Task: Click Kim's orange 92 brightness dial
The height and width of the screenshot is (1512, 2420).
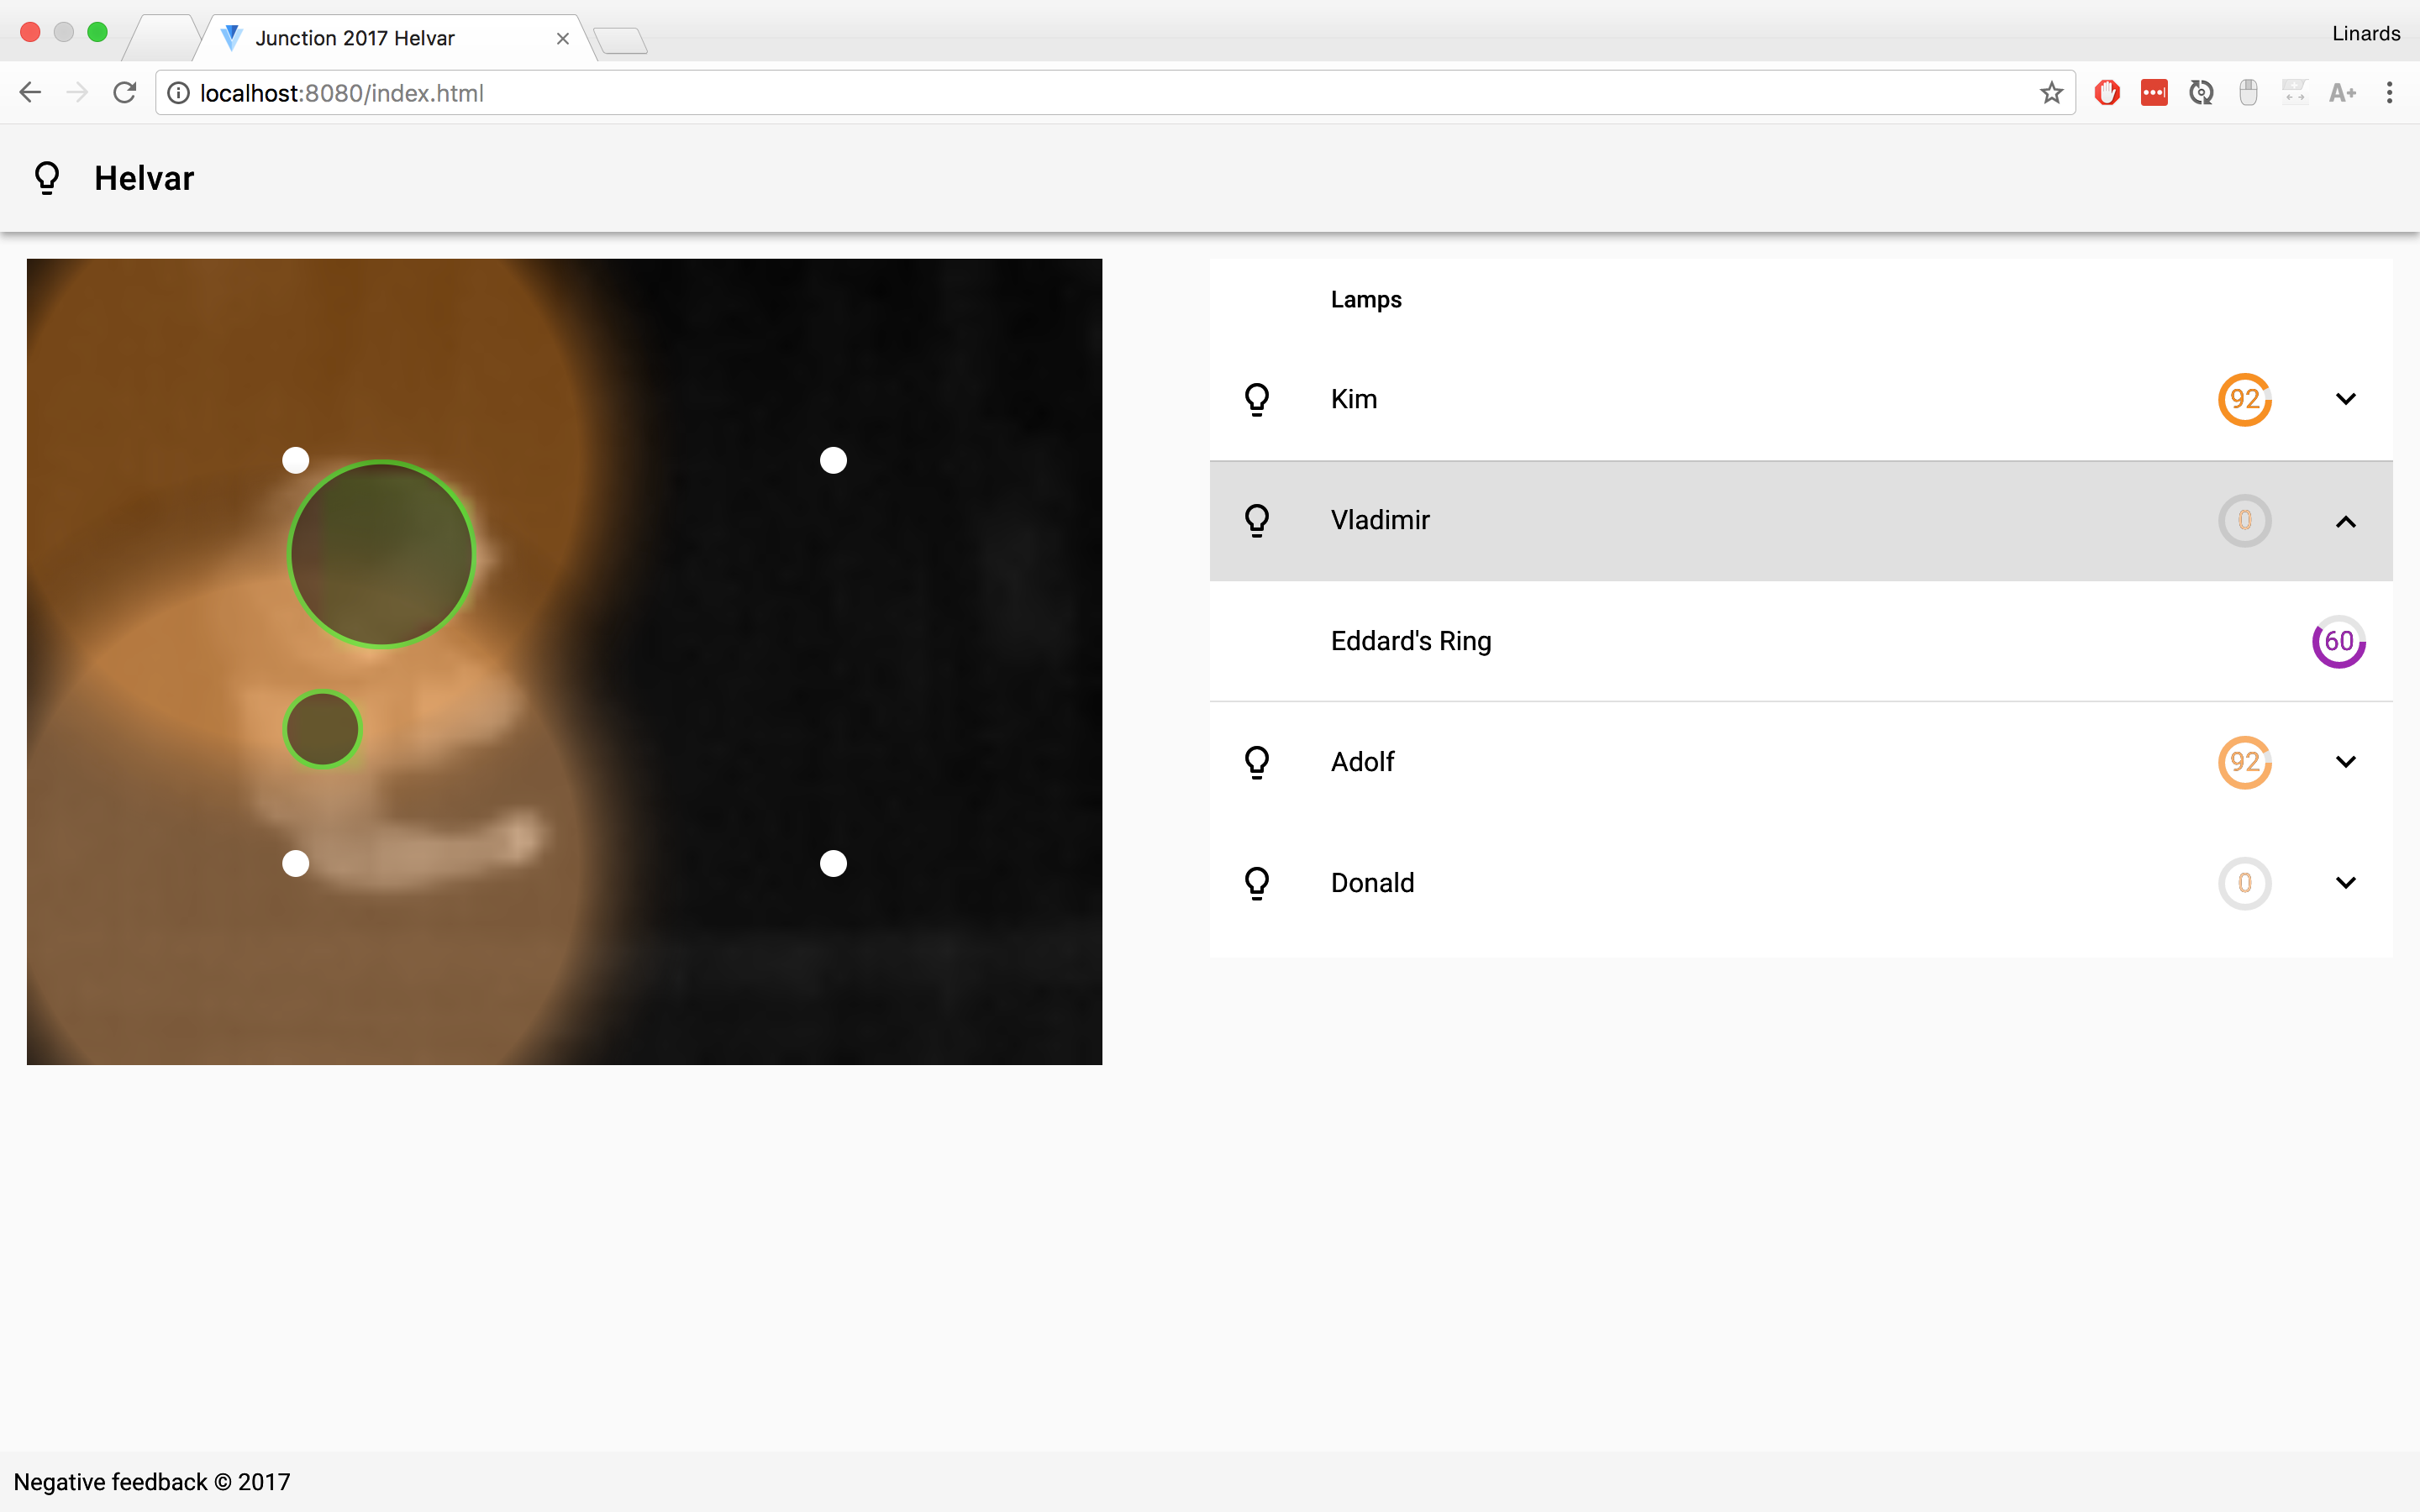Action: coord(2244,399)
